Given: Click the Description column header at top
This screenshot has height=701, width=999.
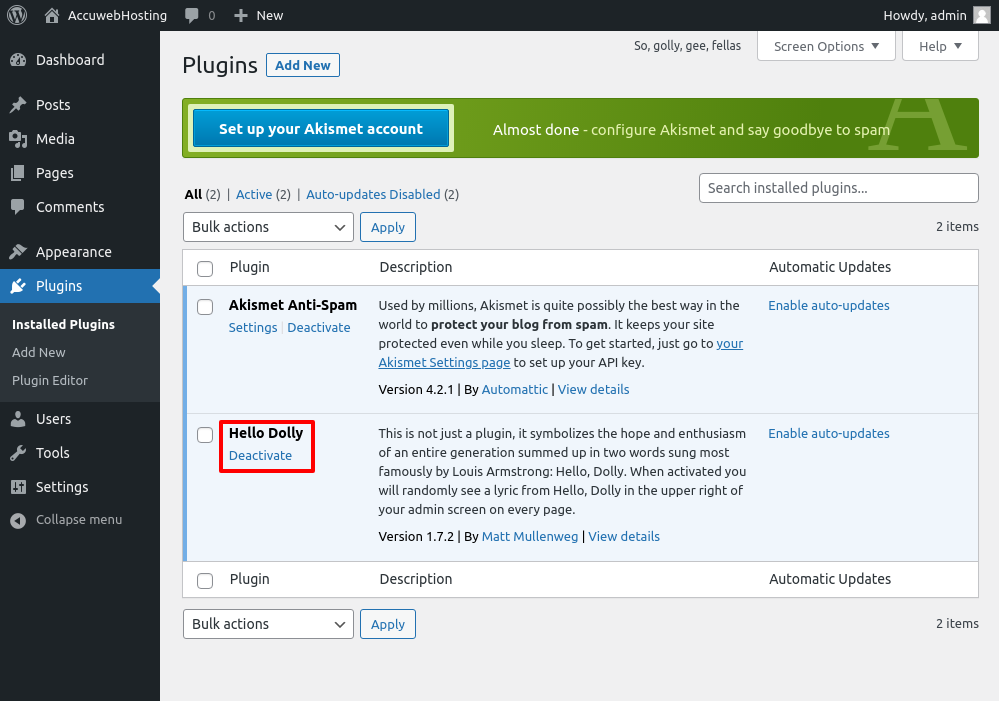Looking at the screenshot, I should click(416, 267).
